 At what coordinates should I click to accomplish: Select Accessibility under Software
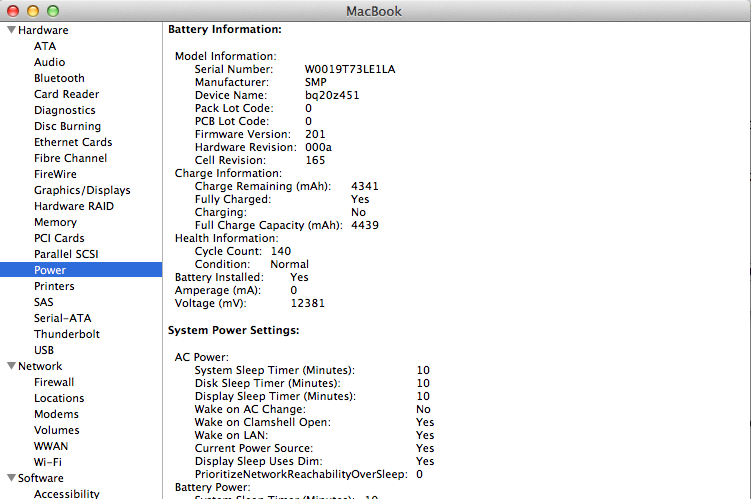click(x=67, y=493)
